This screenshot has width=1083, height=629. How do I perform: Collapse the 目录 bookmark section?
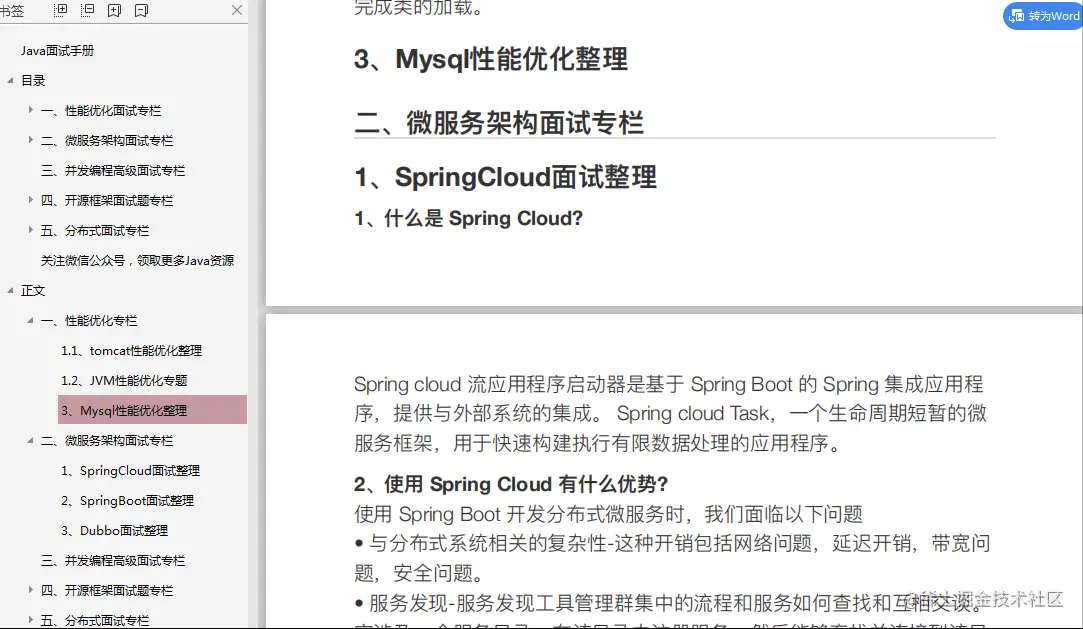10,80
